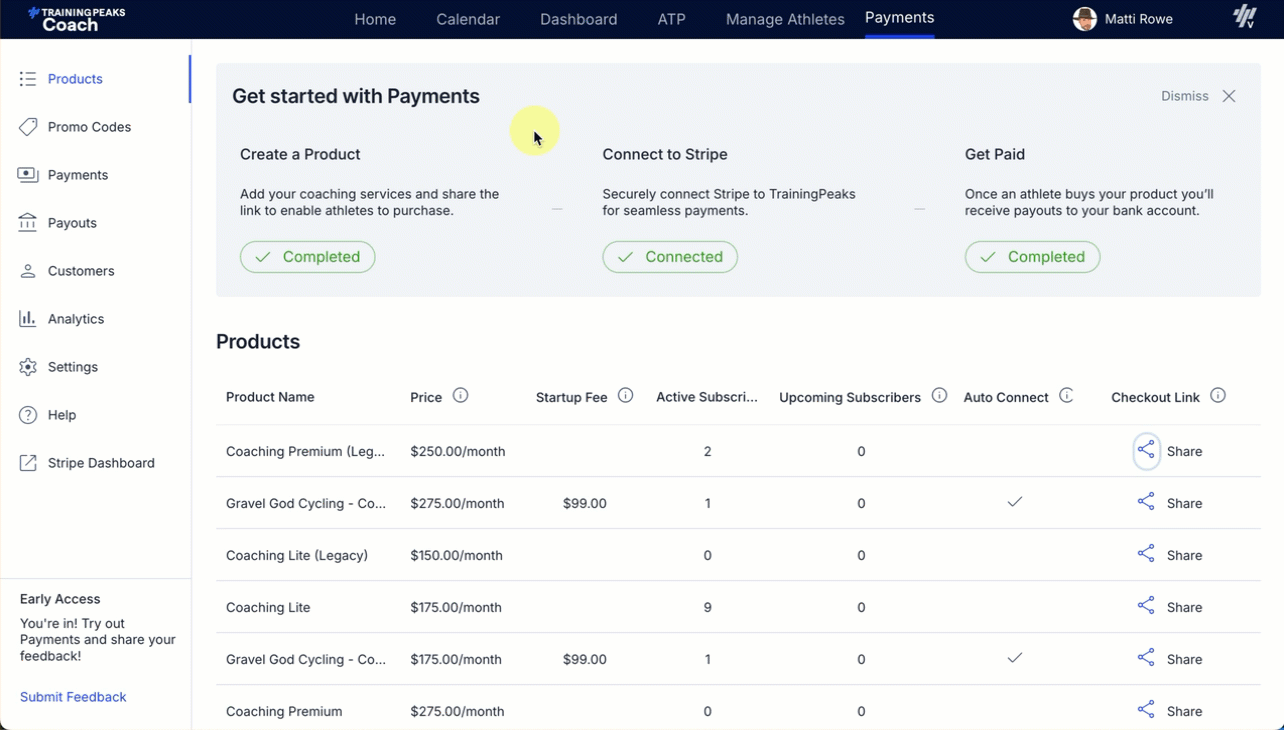Click the Auto Connect info icon
Viewport: 1284px width, 730px height.
point(1066,396)
